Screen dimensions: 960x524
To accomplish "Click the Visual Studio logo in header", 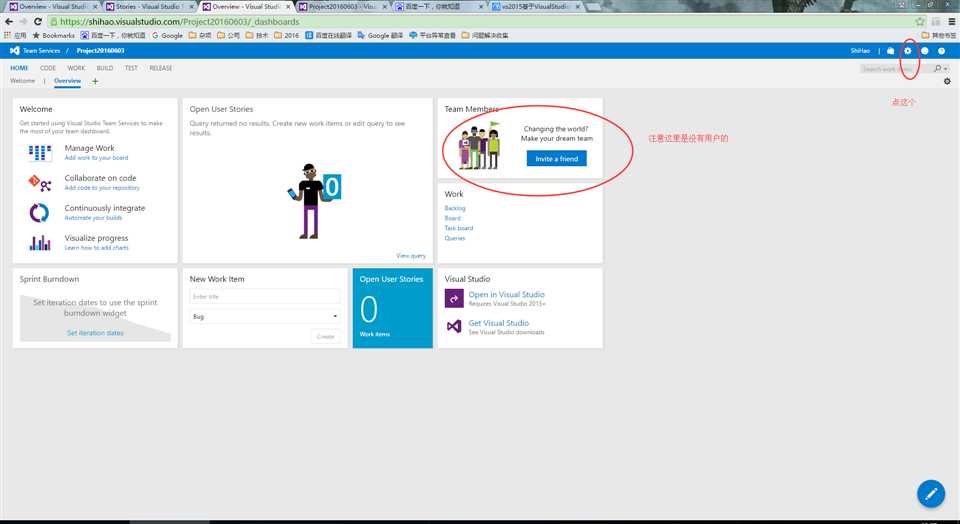I will pos(15,51).
